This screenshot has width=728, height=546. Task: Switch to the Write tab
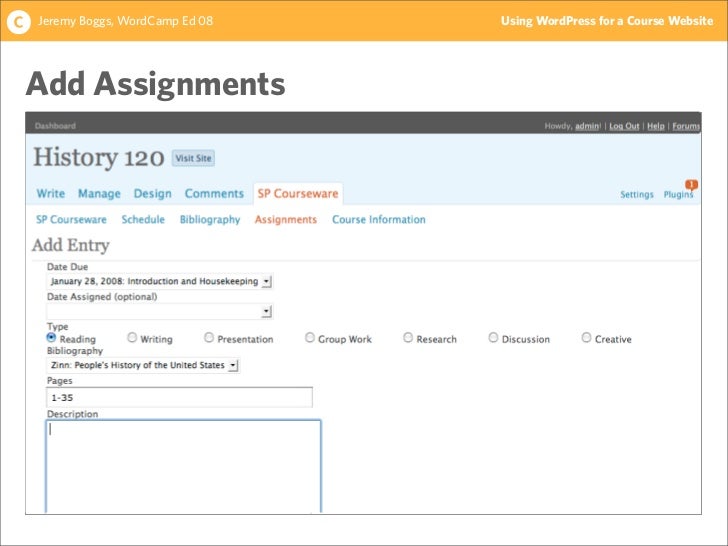pos(51,194)
